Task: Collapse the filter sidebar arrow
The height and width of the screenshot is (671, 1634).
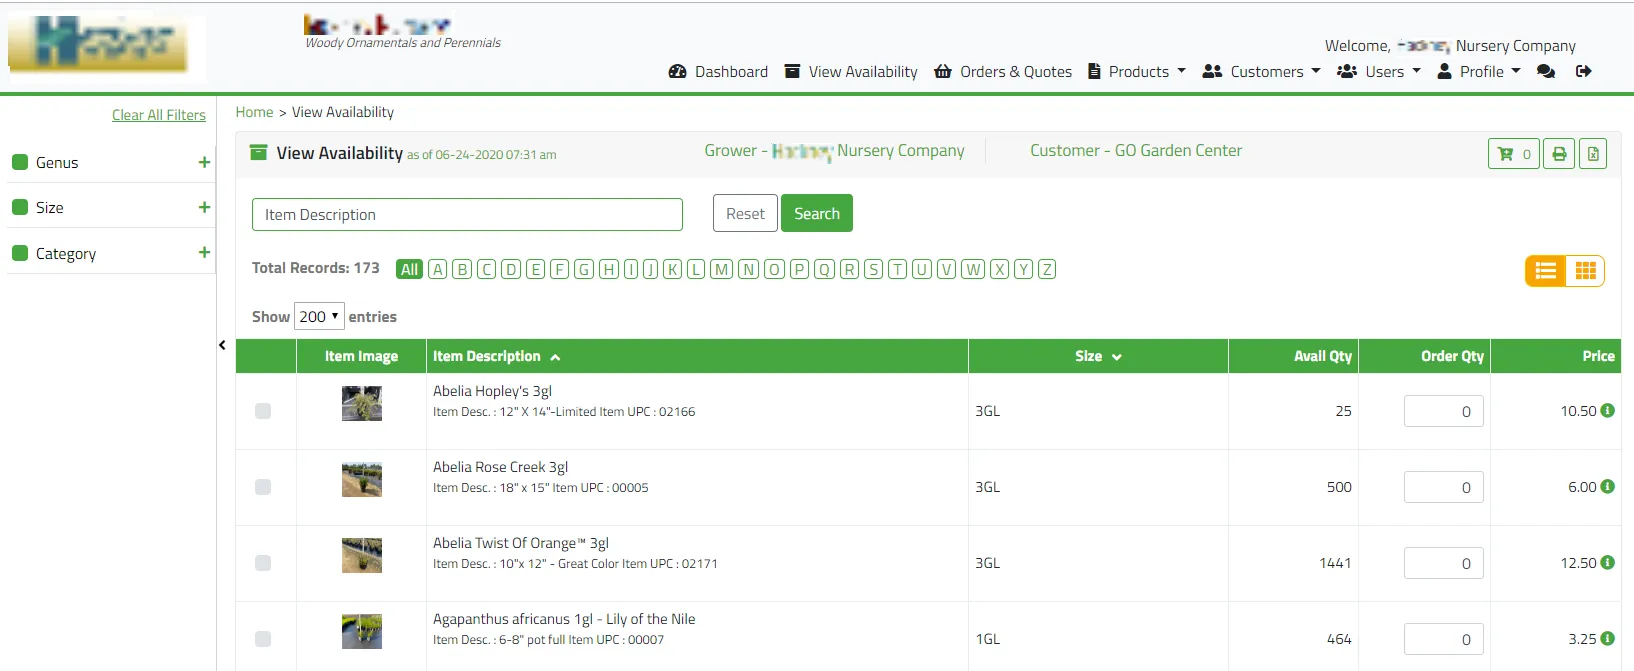Action: (x=222, y=346)
